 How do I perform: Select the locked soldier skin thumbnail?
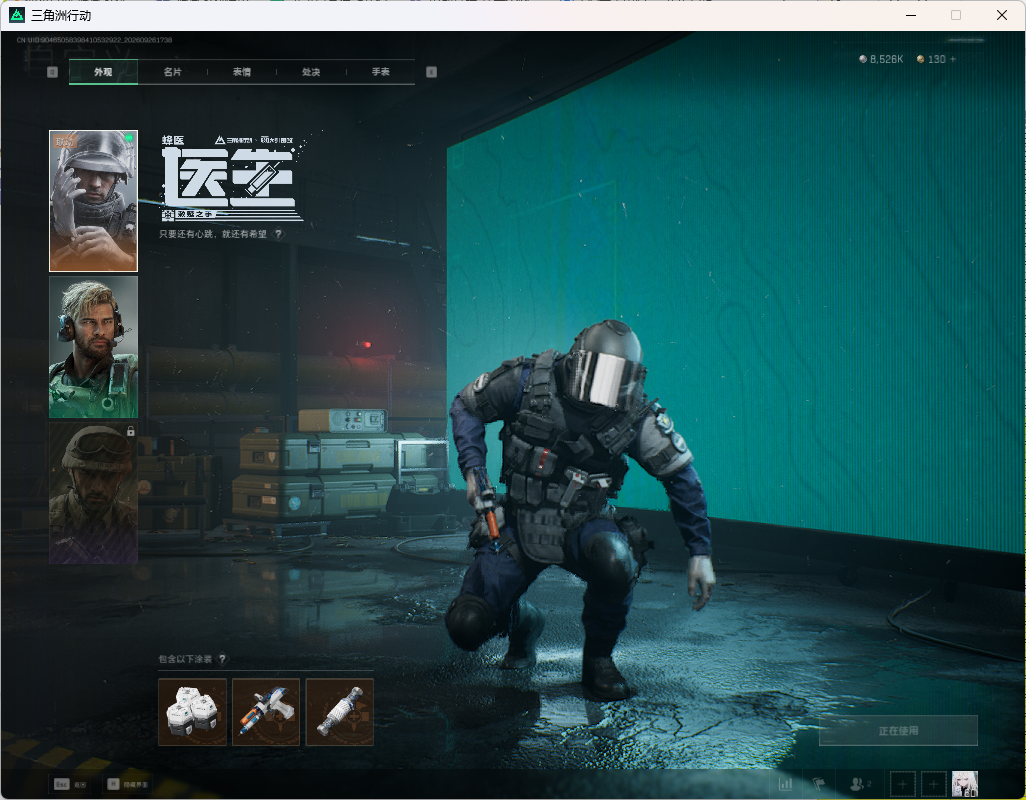94,493
